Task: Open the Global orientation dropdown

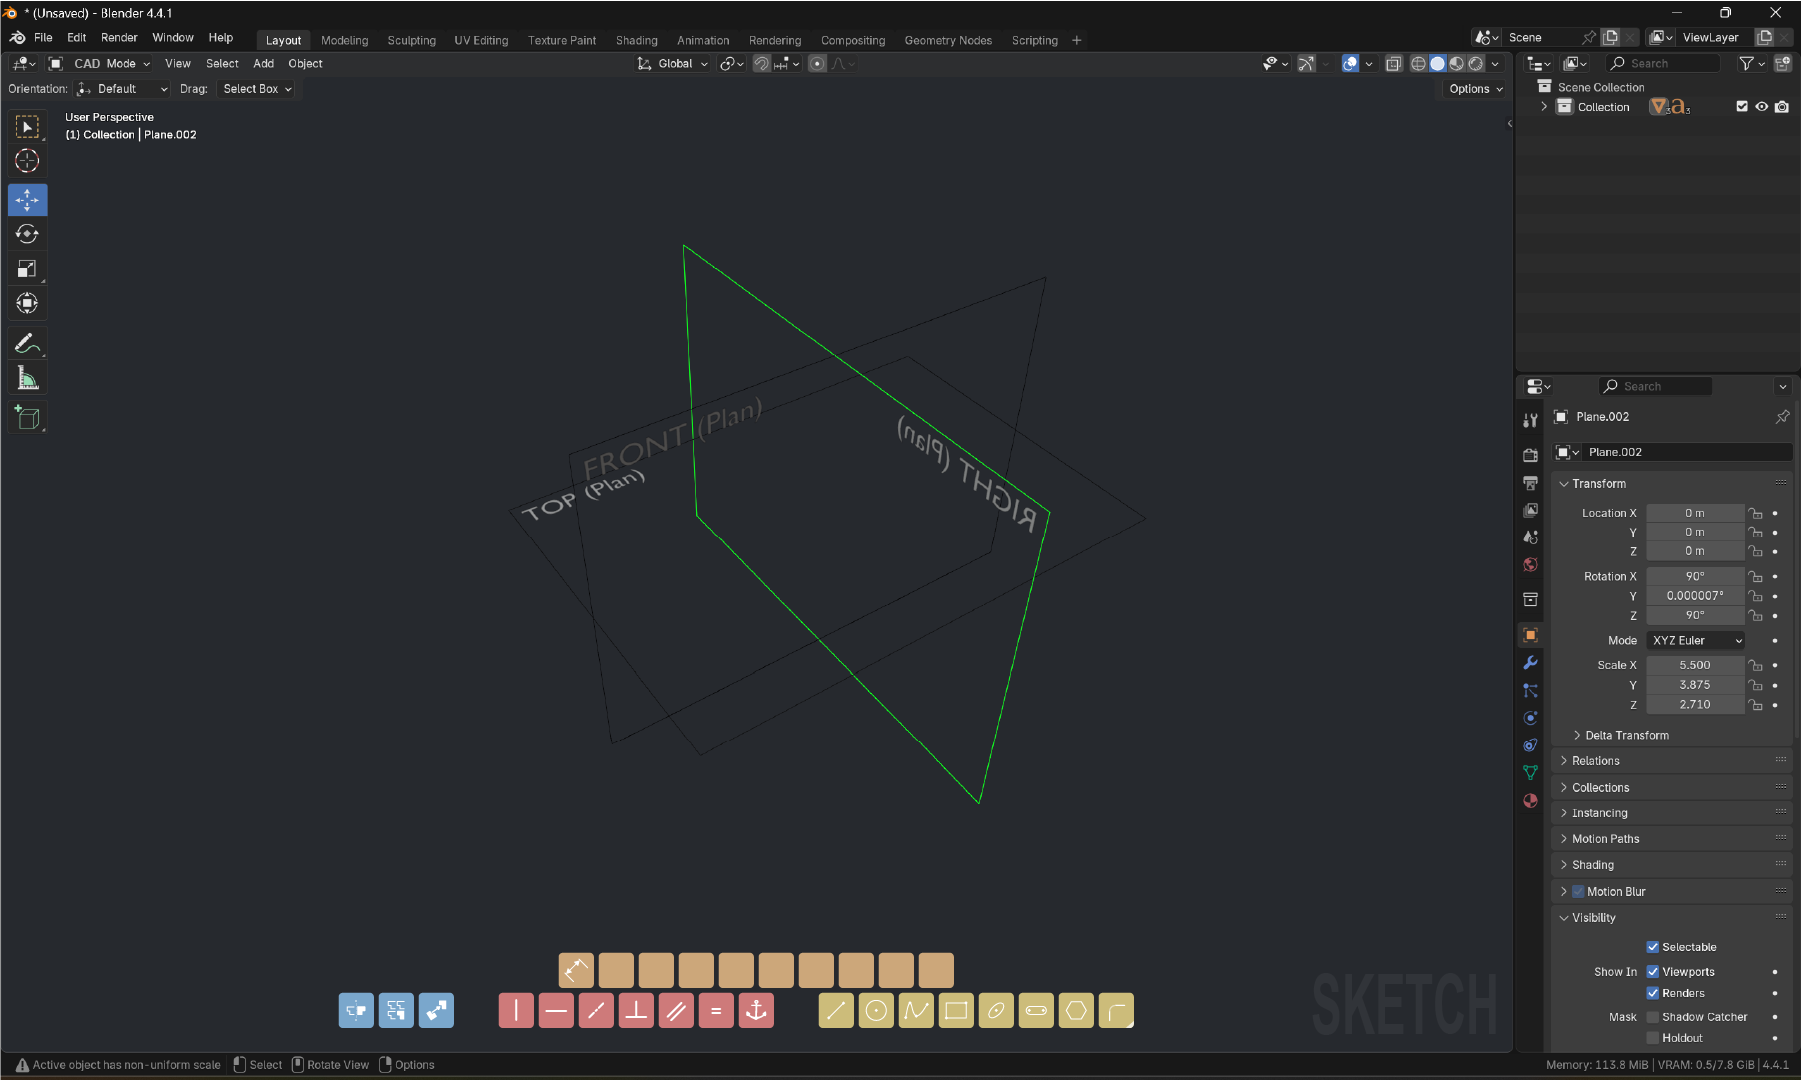Action: 672,63
